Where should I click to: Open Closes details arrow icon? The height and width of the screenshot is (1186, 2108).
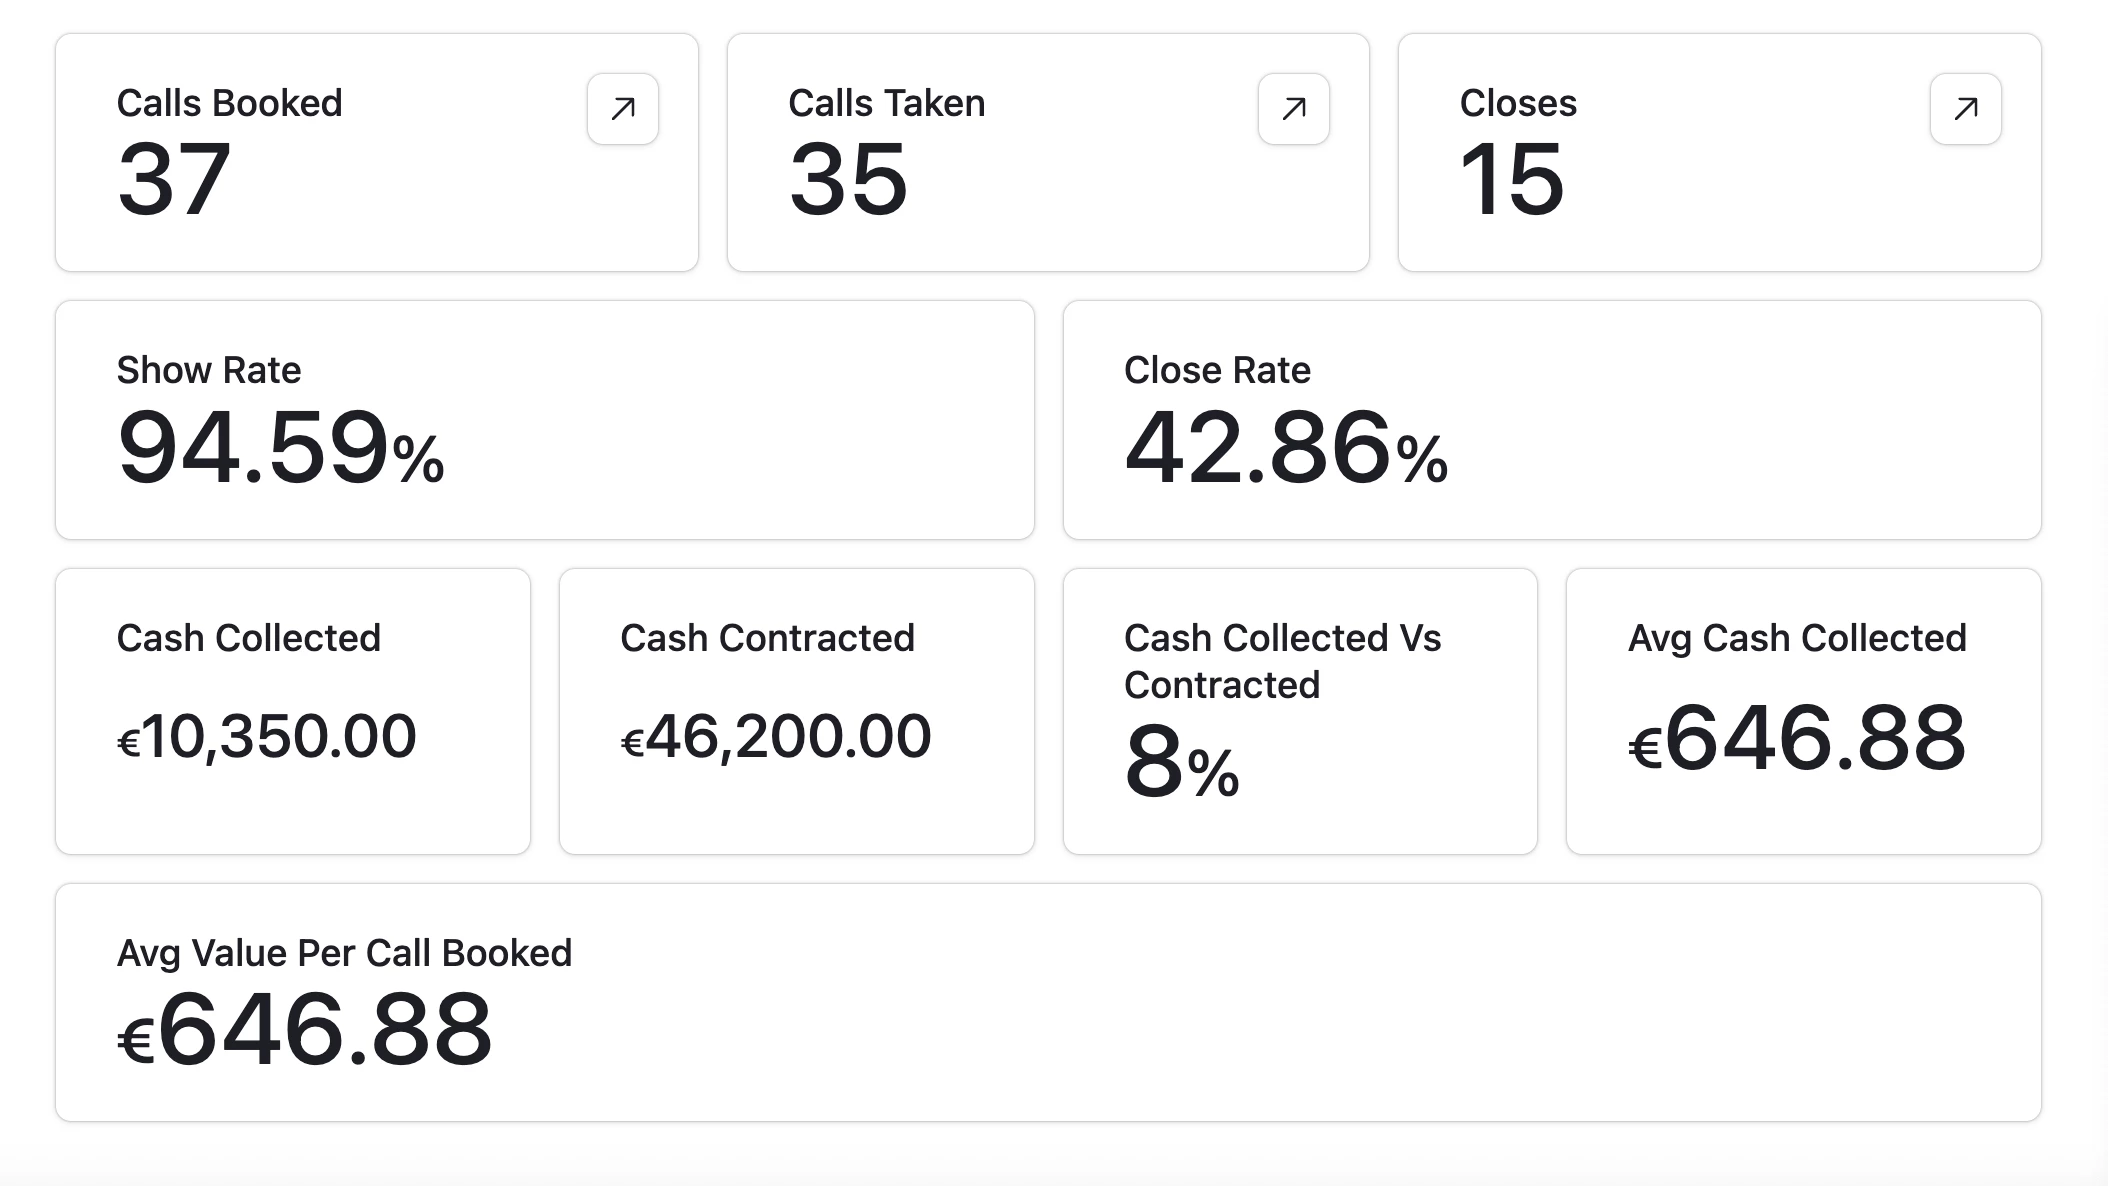tap(1965, 108)
